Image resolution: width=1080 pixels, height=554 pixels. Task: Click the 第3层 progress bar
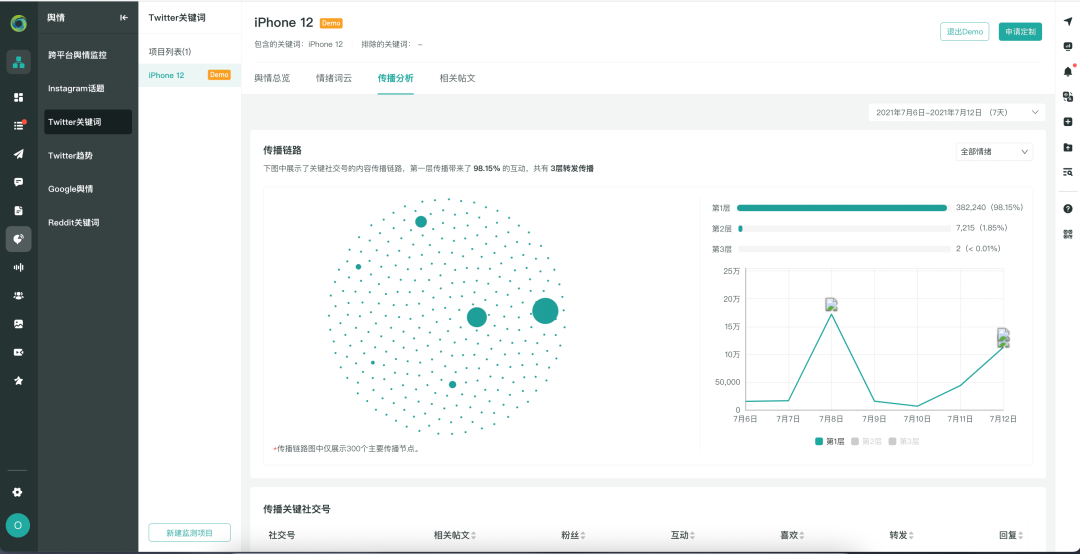click(x=842, y=249)
